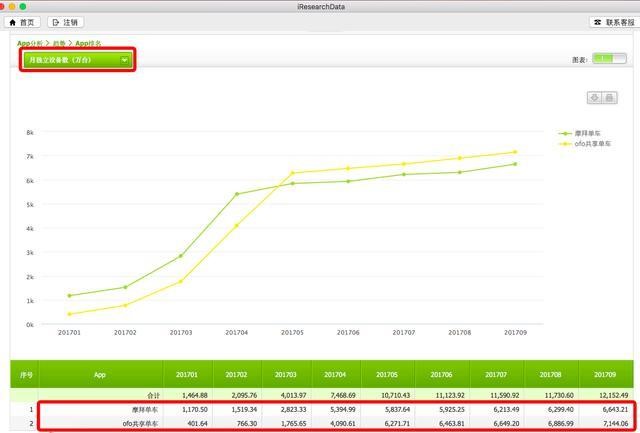The width and height of the screenshot is (640, 433).
Task: Click the 序号 column header
Action: (27, 375)
